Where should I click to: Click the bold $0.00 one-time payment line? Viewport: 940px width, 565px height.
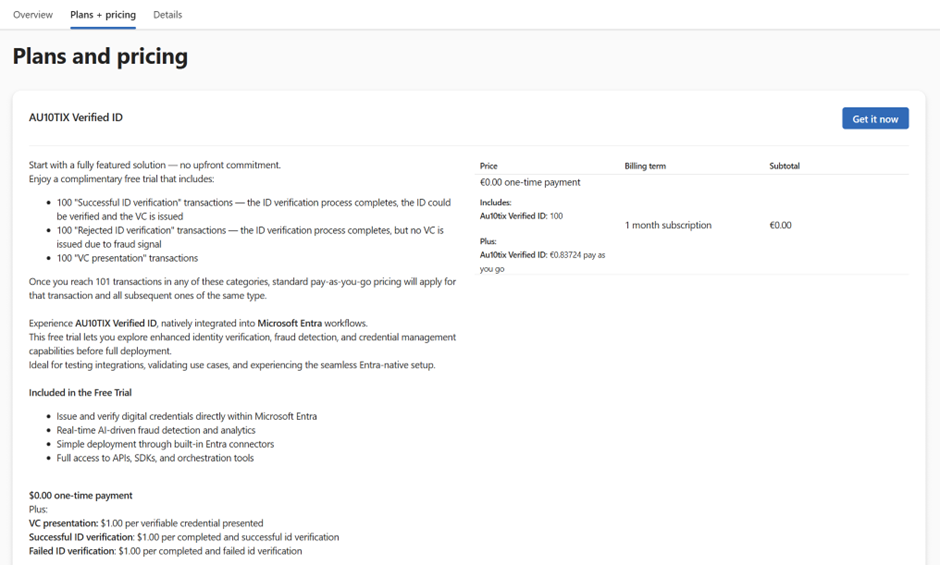point(81,496)
